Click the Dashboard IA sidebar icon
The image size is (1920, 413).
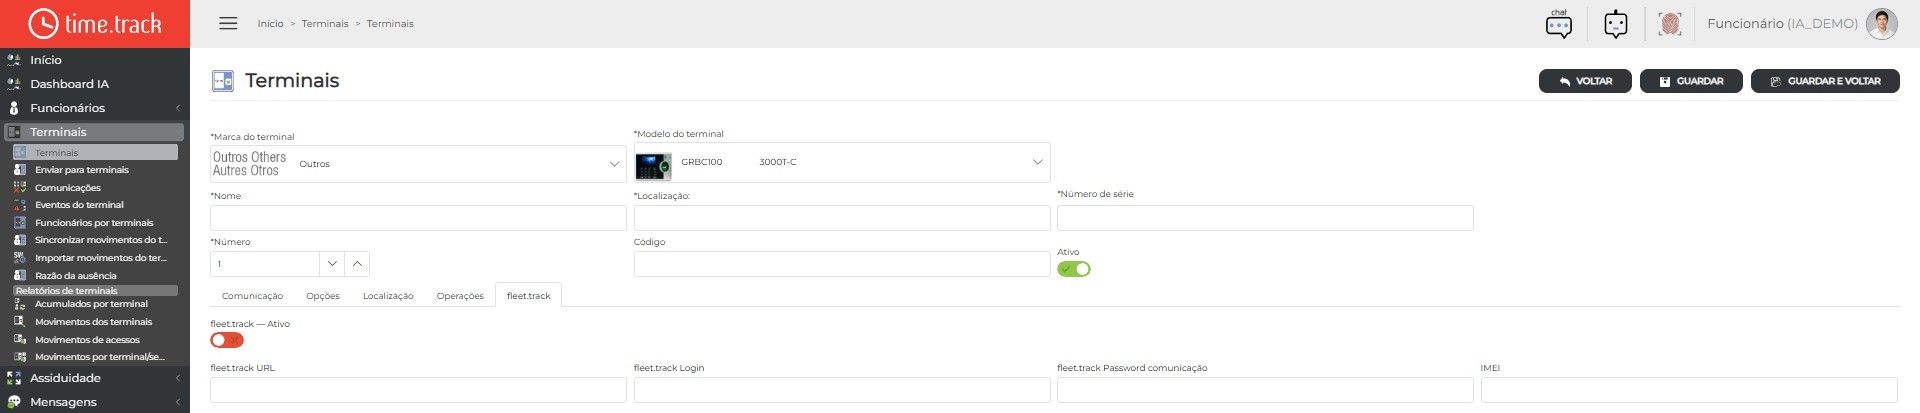(14, 84)
